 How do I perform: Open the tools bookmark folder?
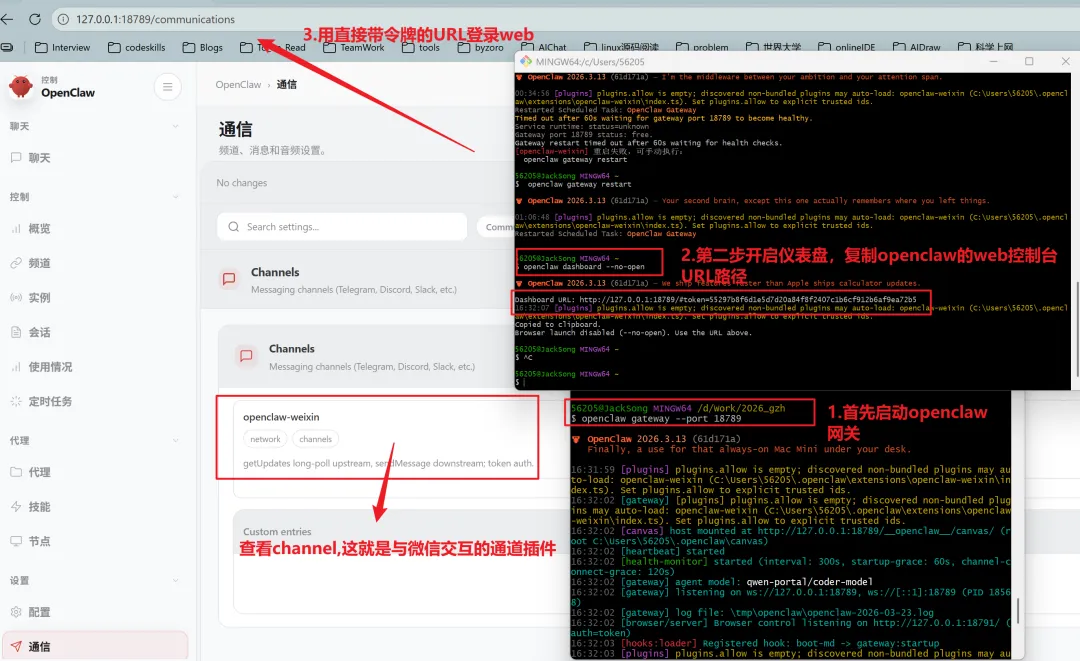pyautogui.click(x=421, y=48)
